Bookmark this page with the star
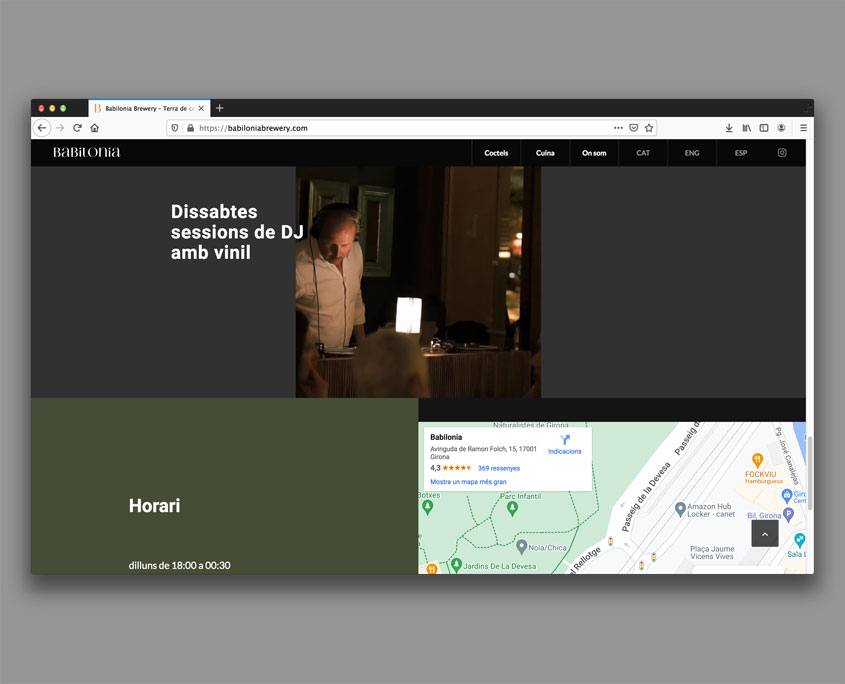 click(649, 128)
